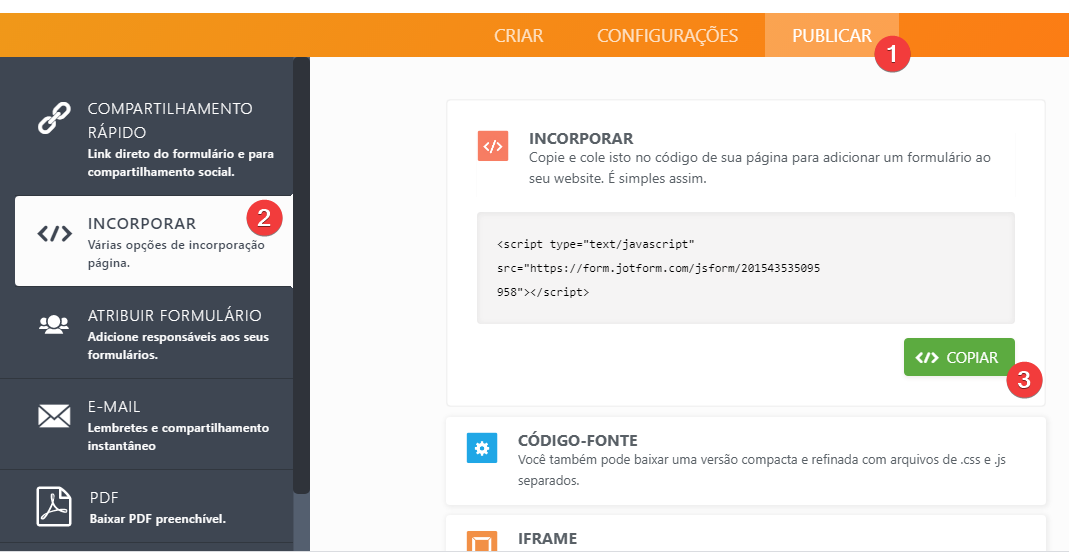The height and width of the screenshot is (554, 1069).
Task: Switch to the CONFIGURAÇÕES tab
Action: point(667,35)
